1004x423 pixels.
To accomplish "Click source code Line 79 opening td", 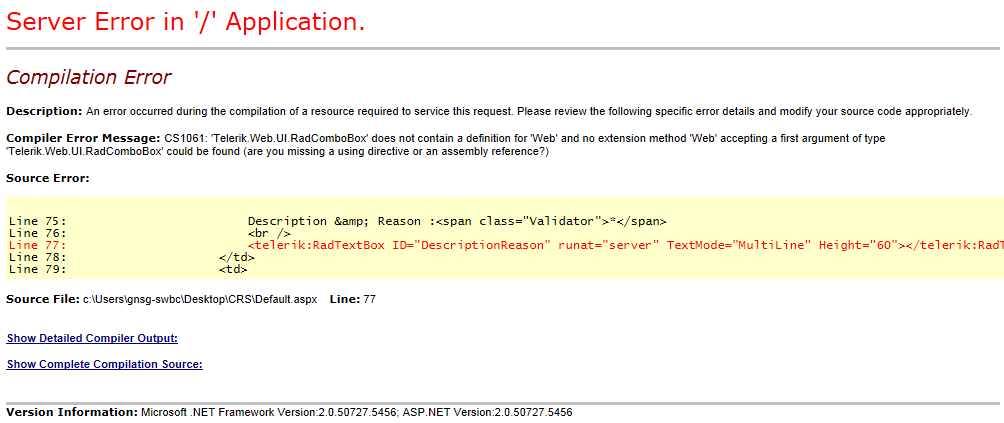I will pos(128,270).
